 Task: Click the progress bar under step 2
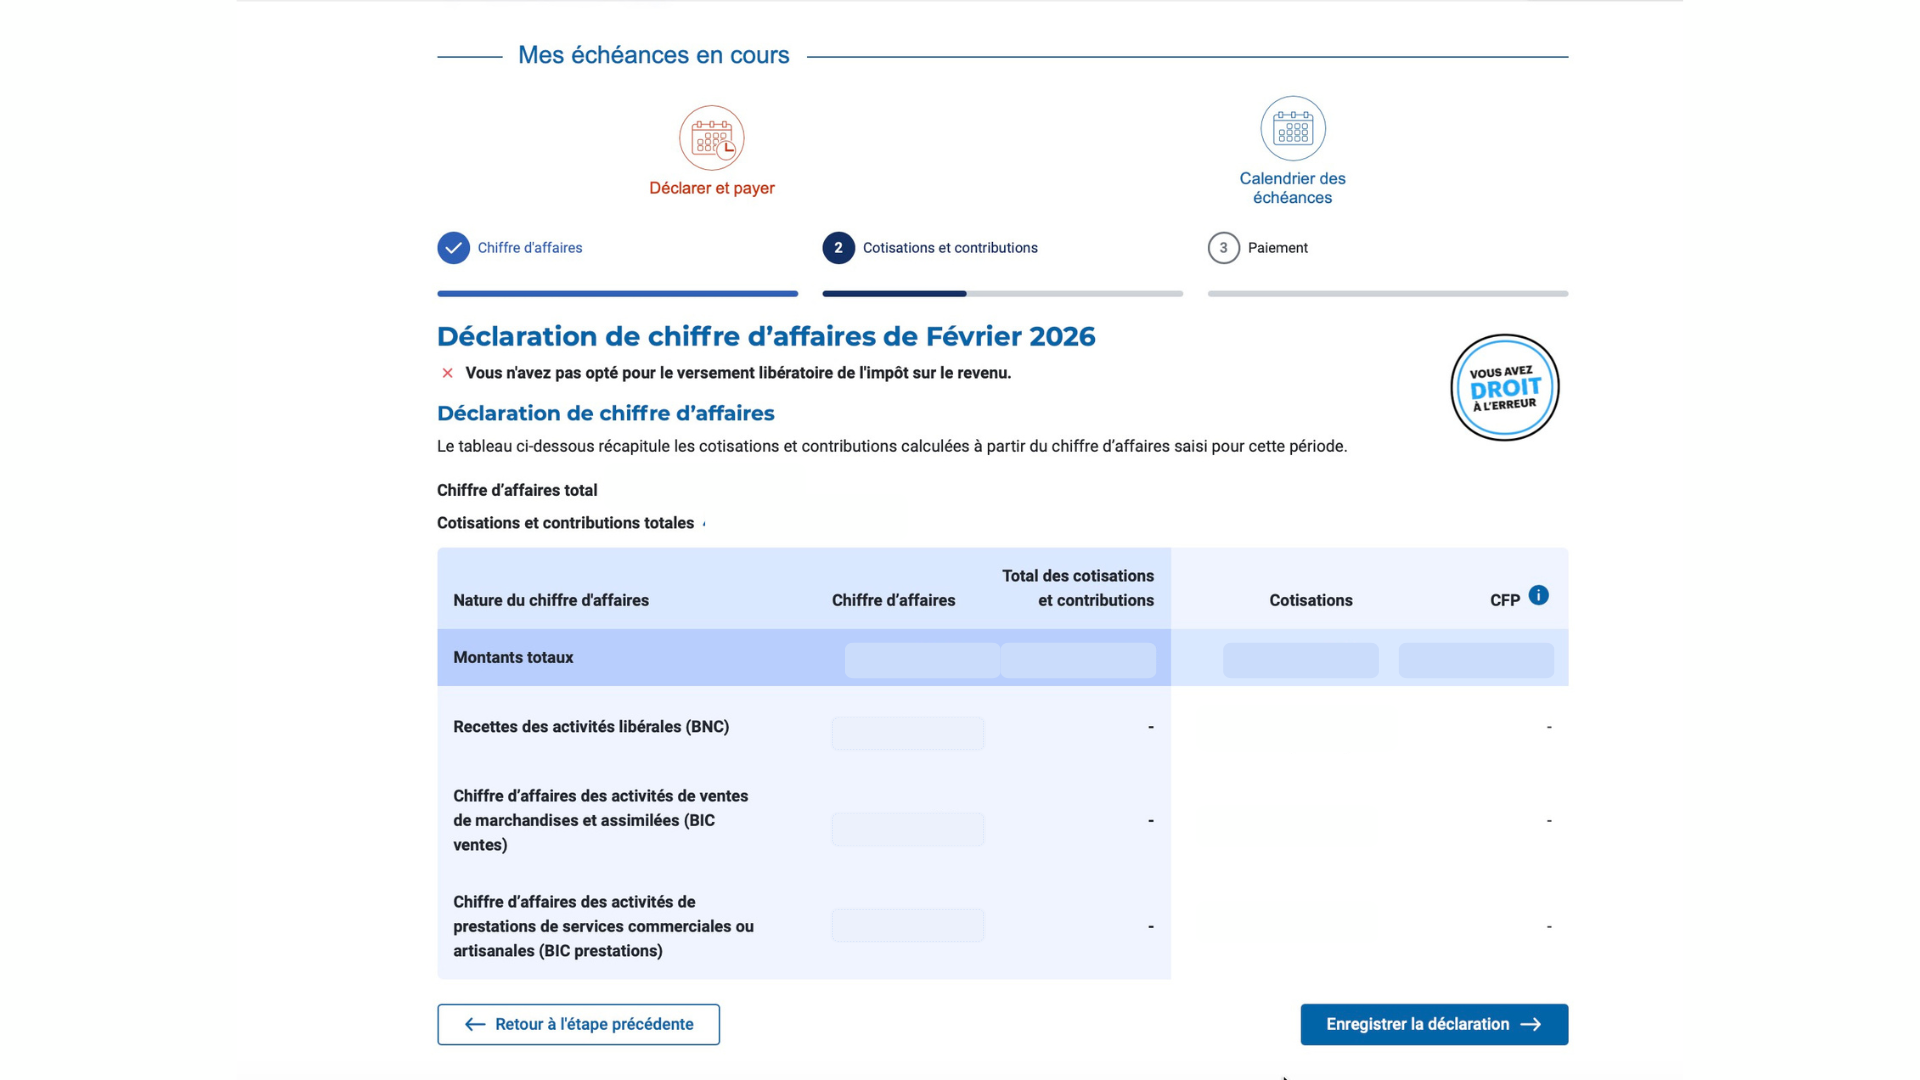point(1000,293)
